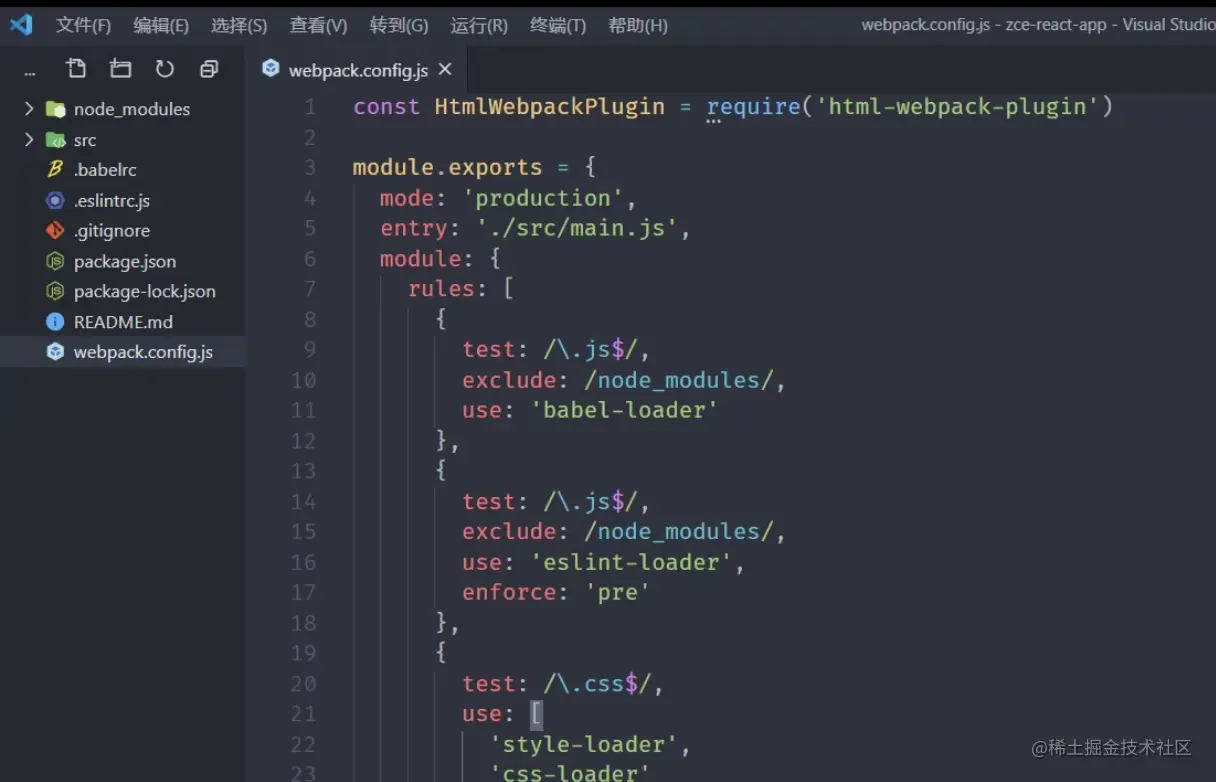Screen dimensions: 1216x782
Task: Click the 'pre' string on line 17
Action: [x=617, y=592]
